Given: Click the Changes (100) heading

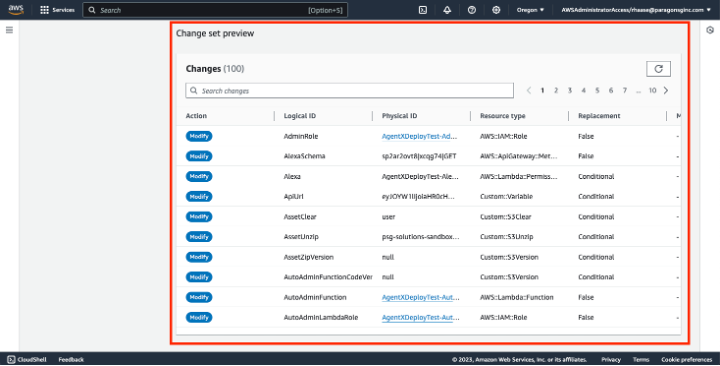Looking at the screenshot, I should point(215,69).
